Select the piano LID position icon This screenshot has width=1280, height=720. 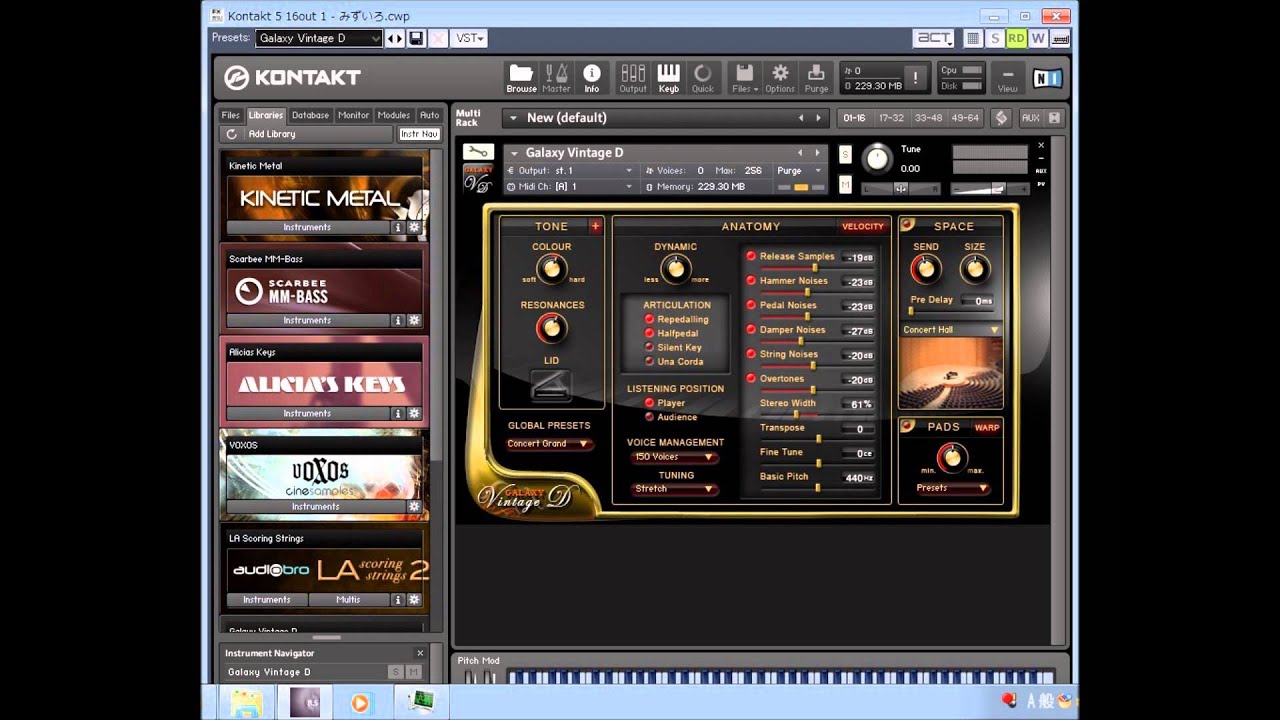[551, 384]
